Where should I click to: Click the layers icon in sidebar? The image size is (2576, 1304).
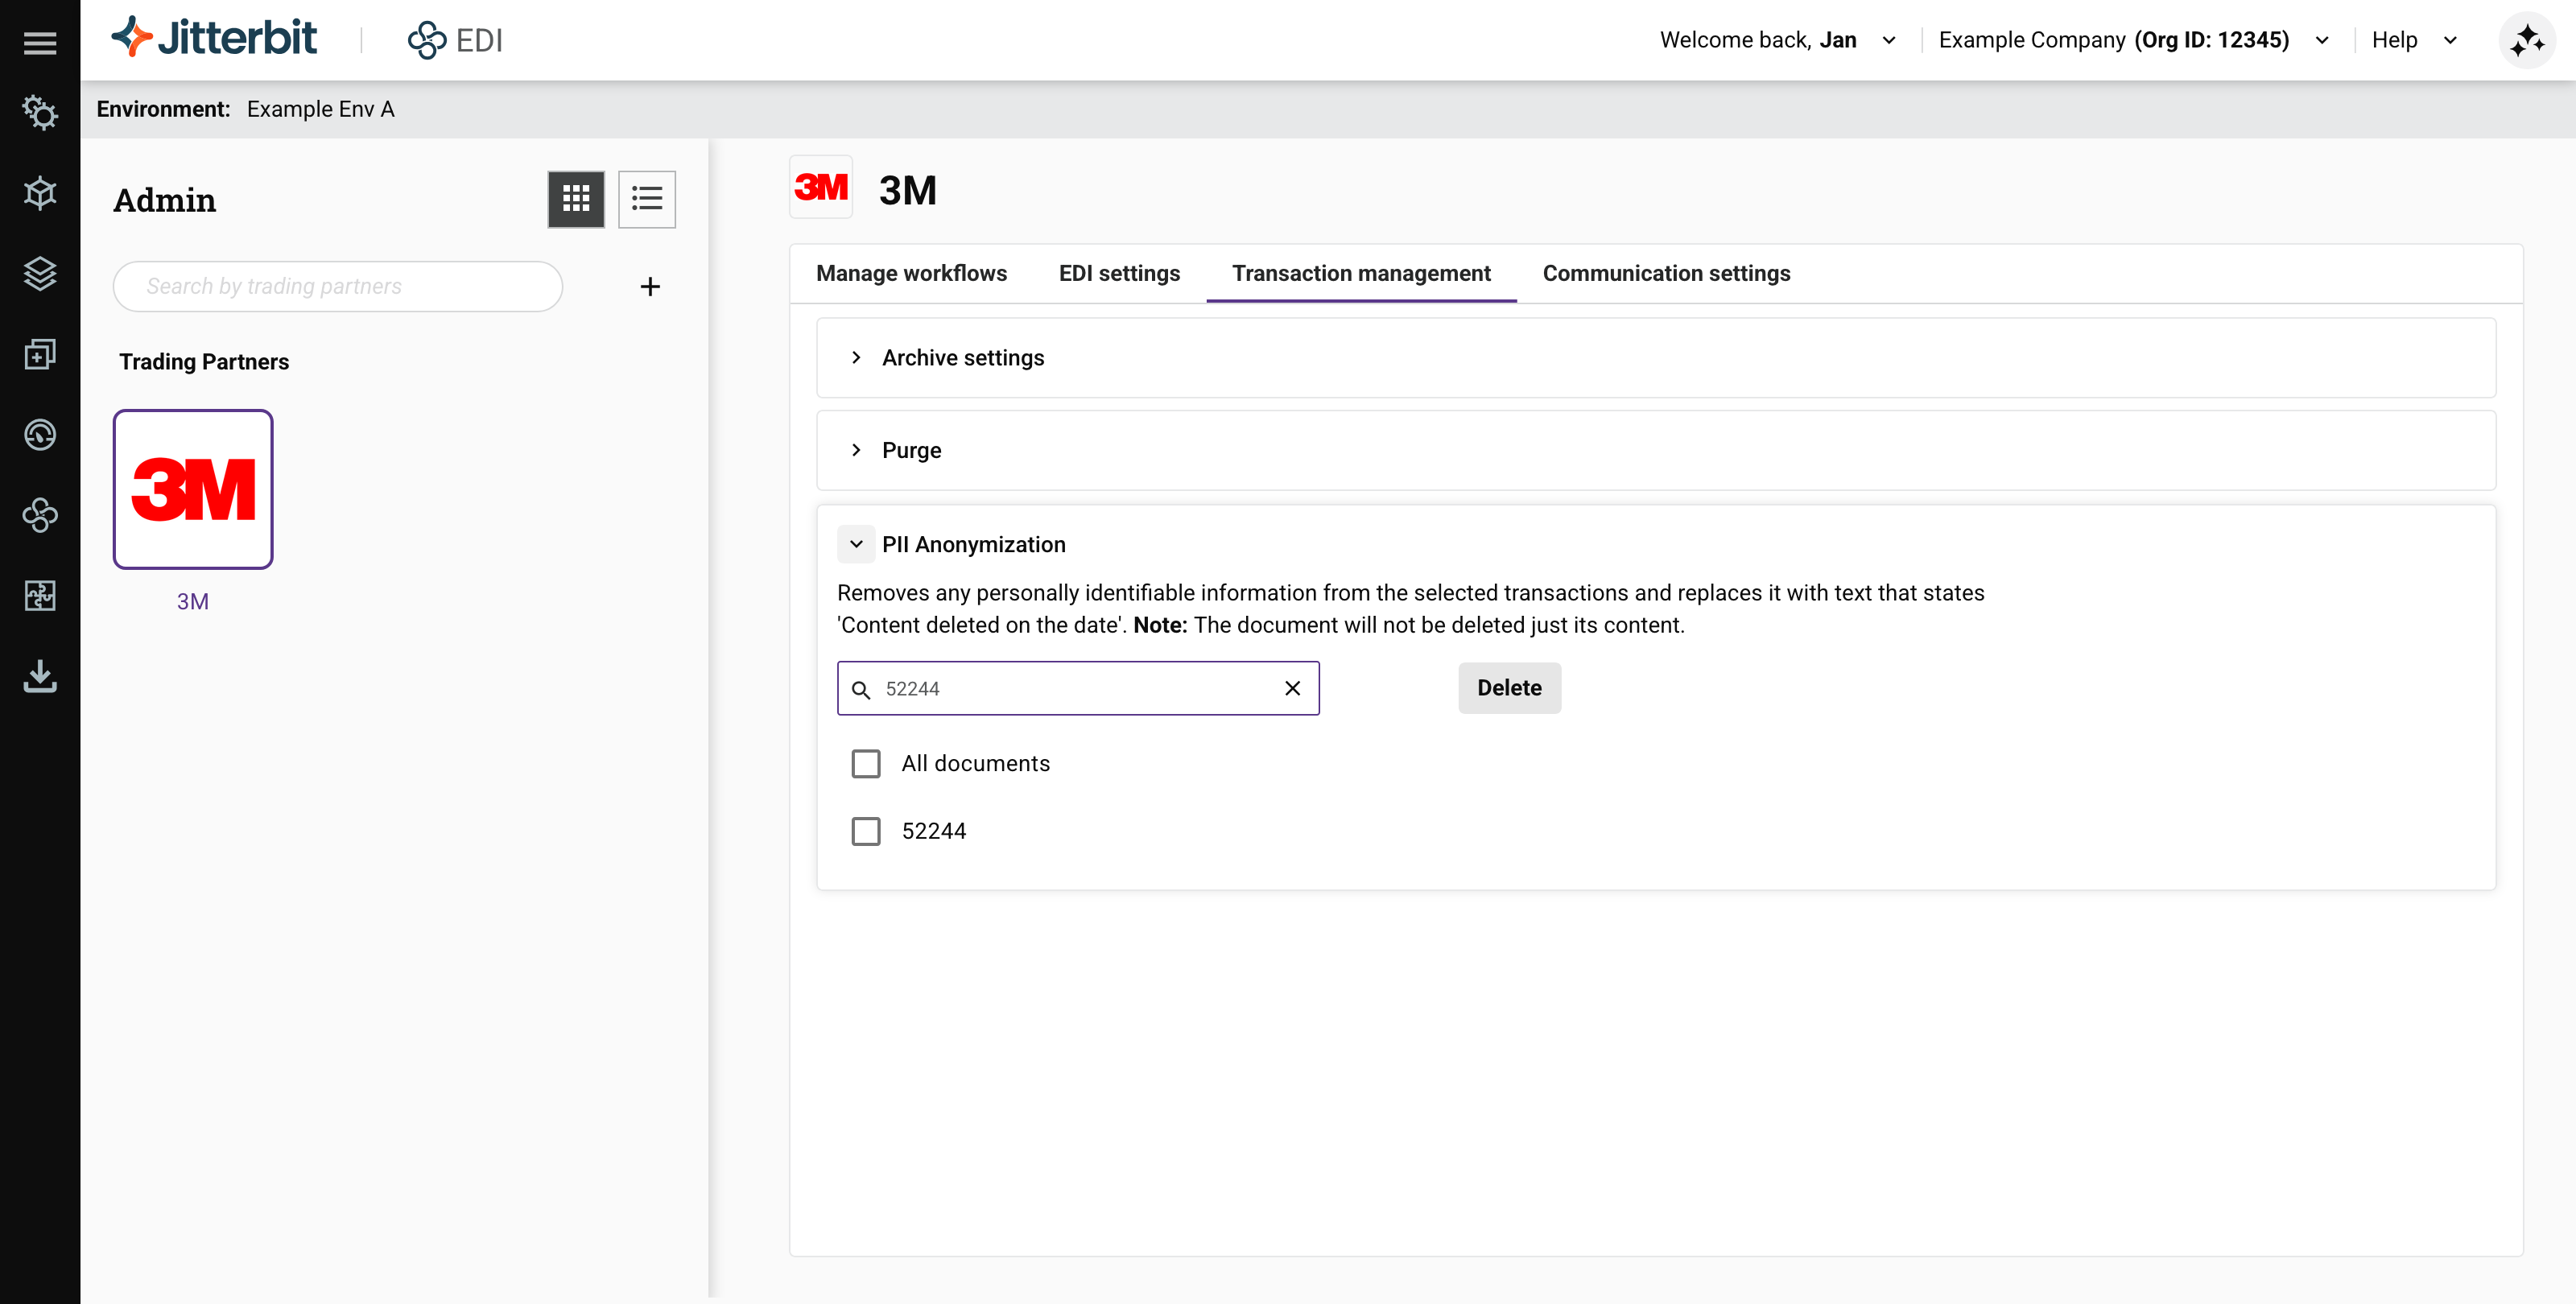click(x=40, y=273)
